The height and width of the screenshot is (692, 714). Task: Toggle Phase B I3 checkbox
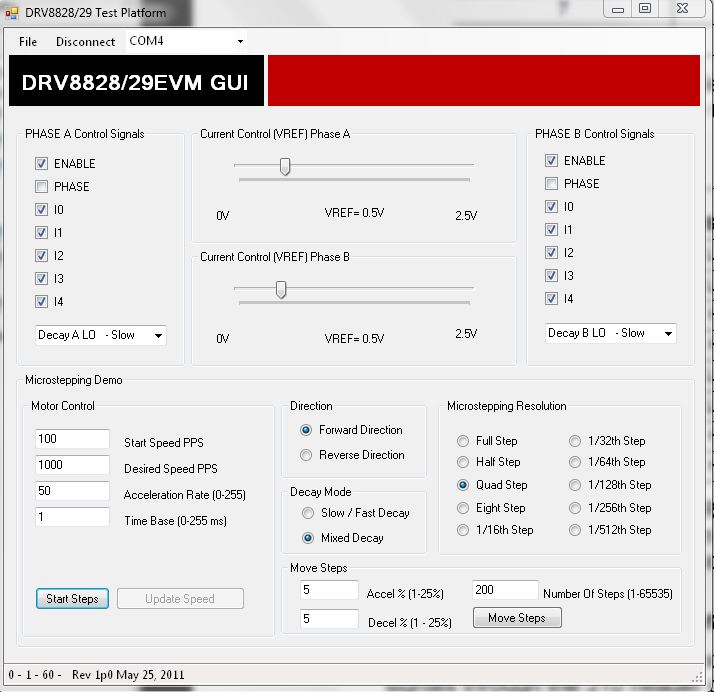551,275
